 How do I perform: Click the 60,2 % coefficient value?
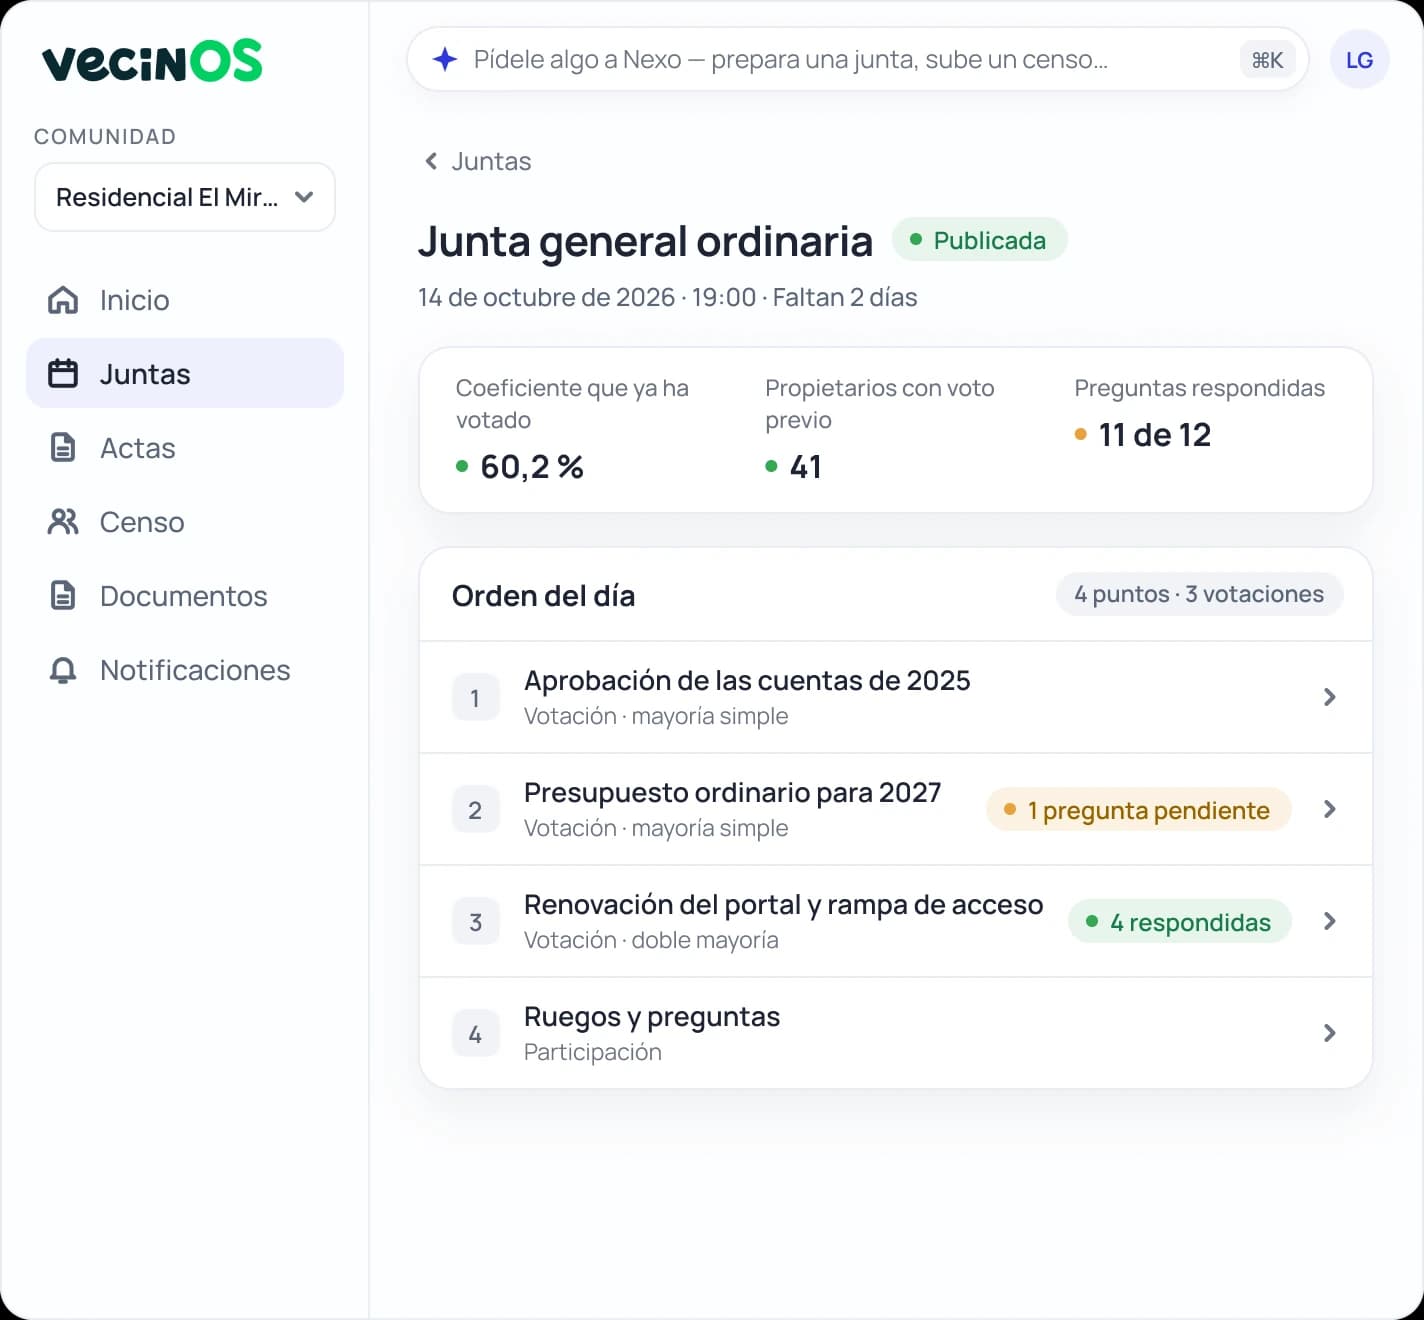point(532,467)
